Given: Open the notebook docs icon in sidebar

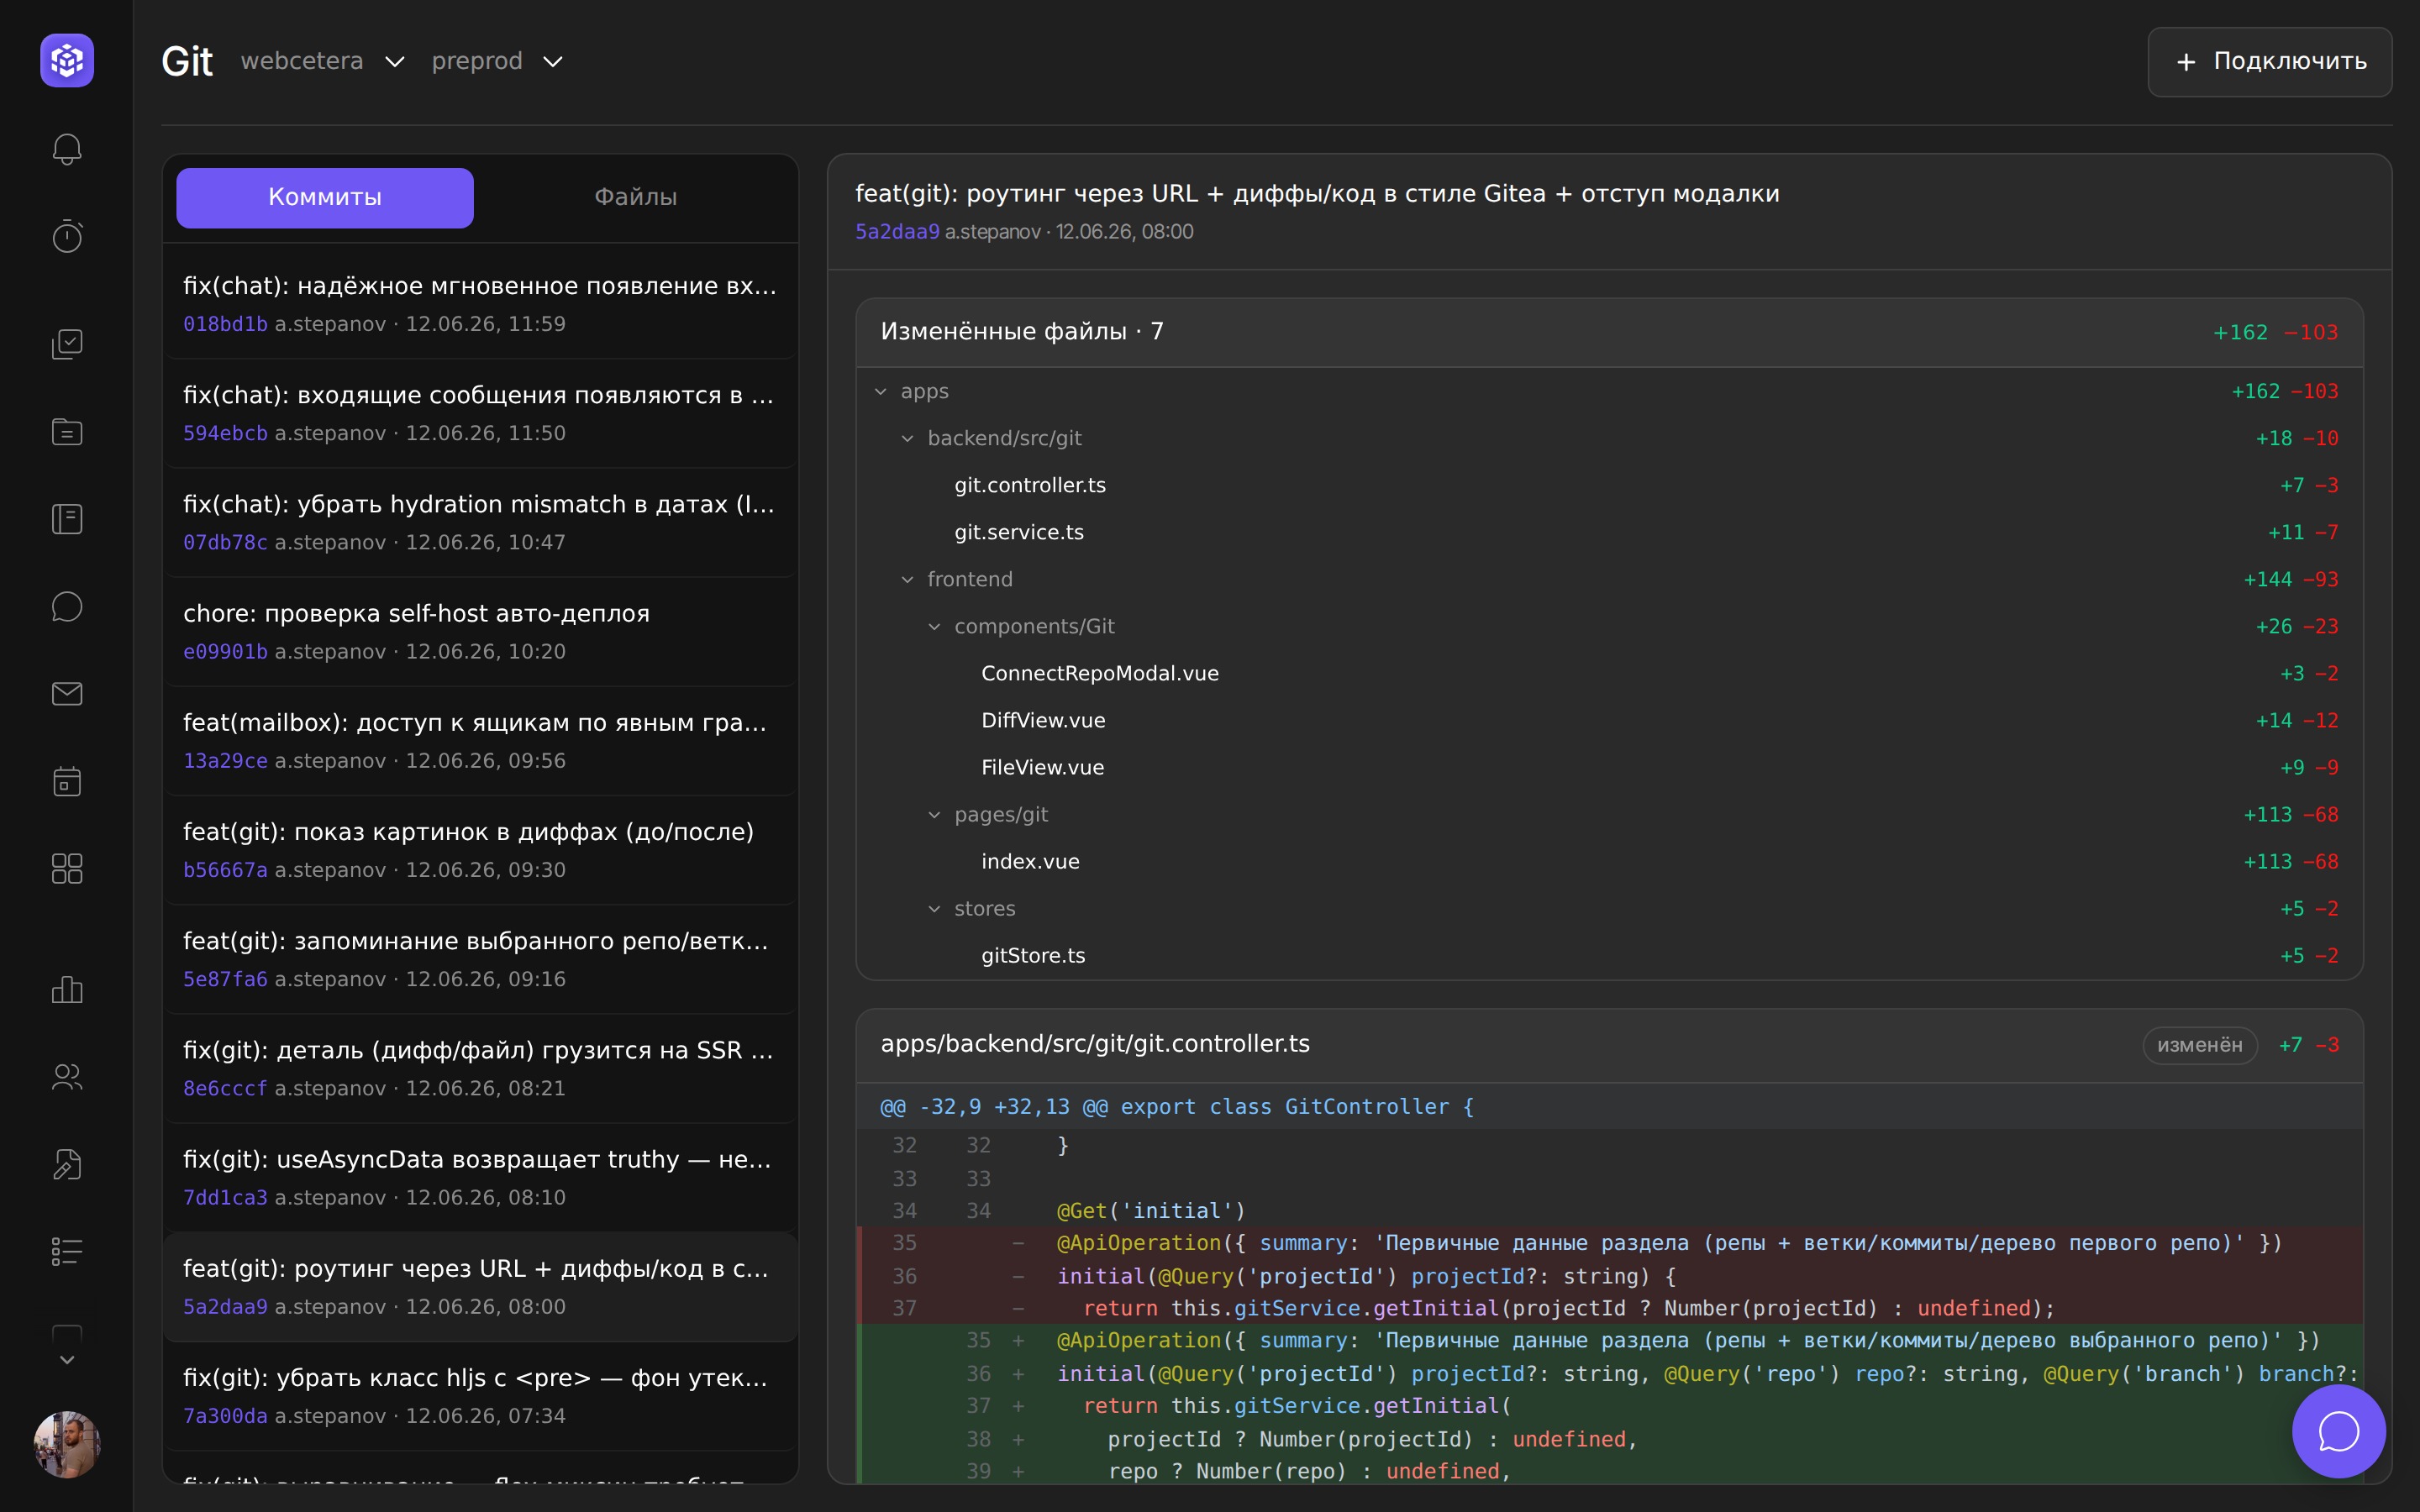Looking at the screenshot, I should coord(67,519).
